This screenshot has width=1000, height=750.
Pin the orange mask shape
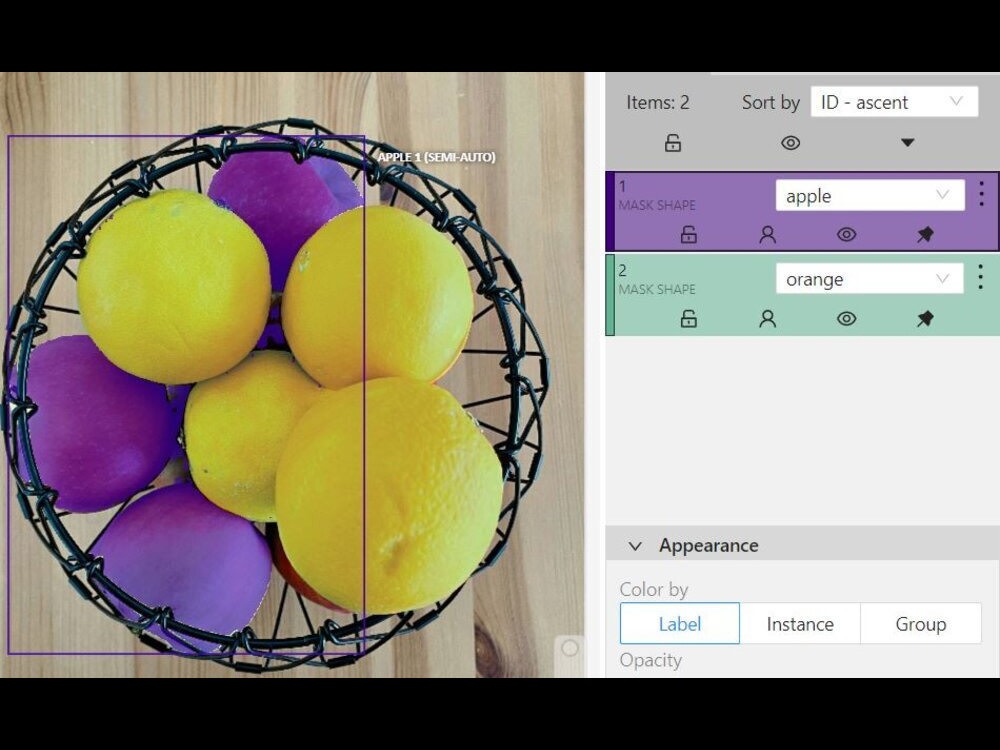coord(925,318)
